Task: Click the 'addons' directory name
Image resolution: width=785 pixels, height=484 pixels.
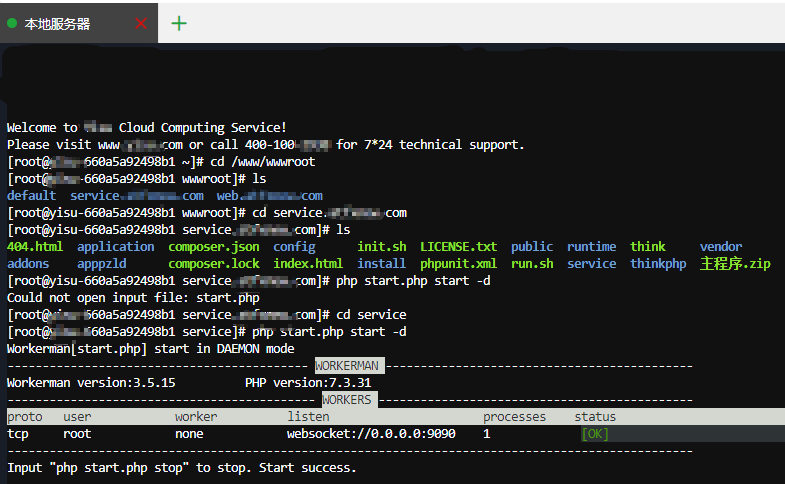Action: coord(28,264)
